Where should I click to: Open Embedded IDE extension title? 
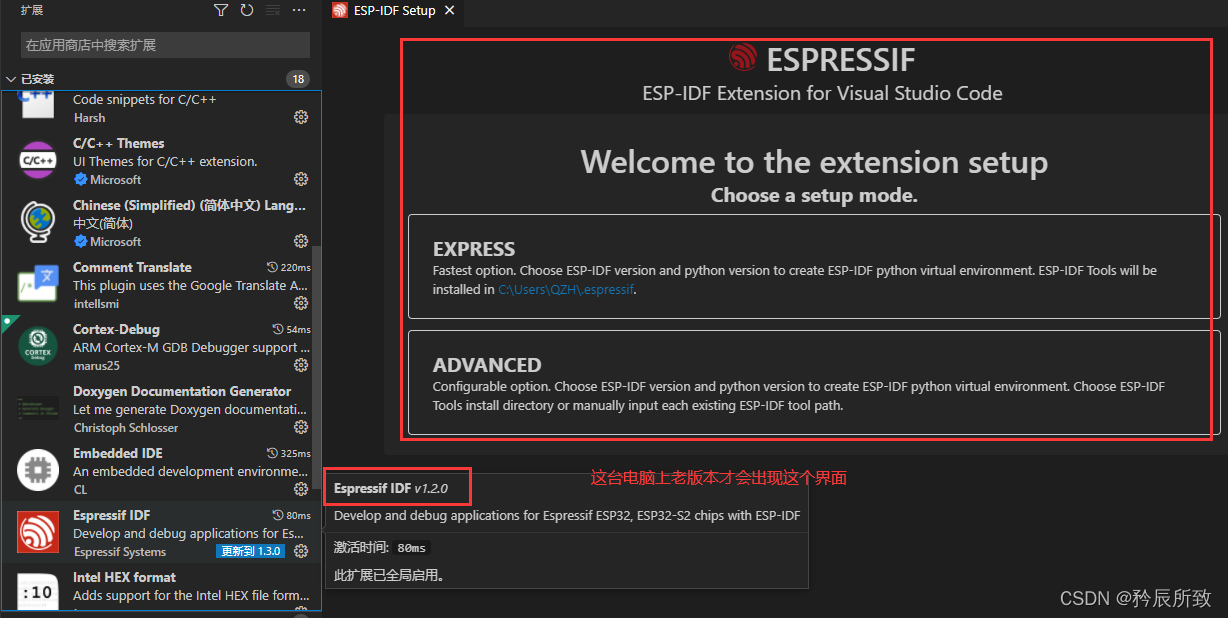[118, 453]
